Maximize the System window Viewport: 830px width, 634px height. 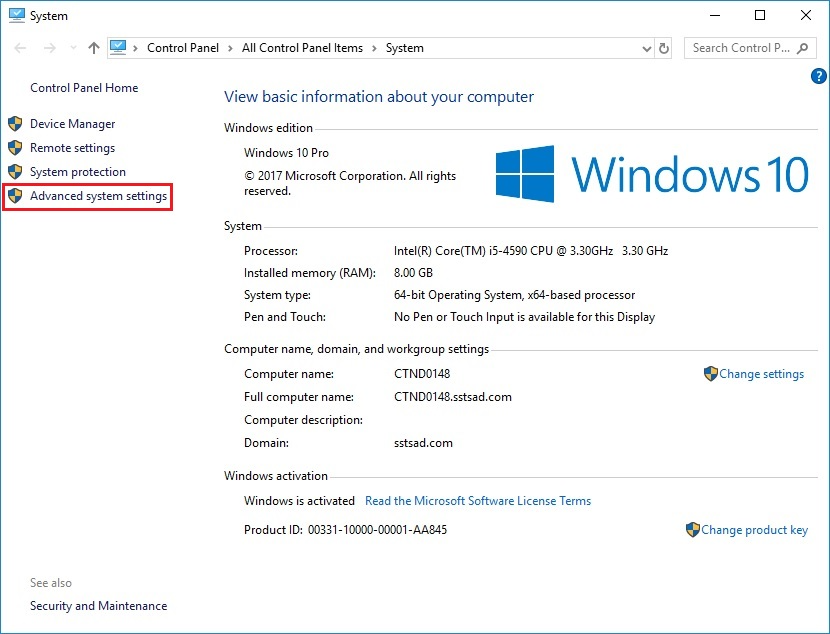(760, 15)
